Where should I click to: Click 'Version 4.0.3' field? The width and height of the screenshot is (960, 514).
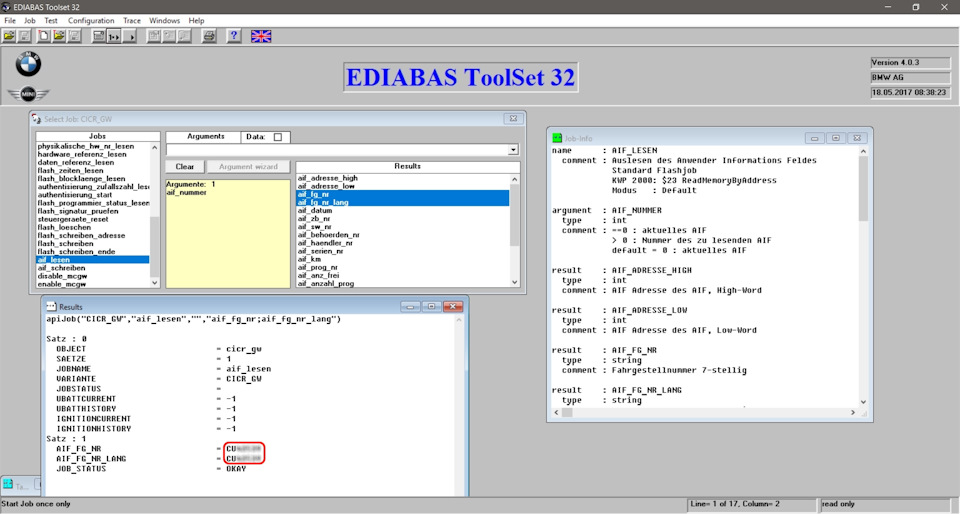pos(910,62)
